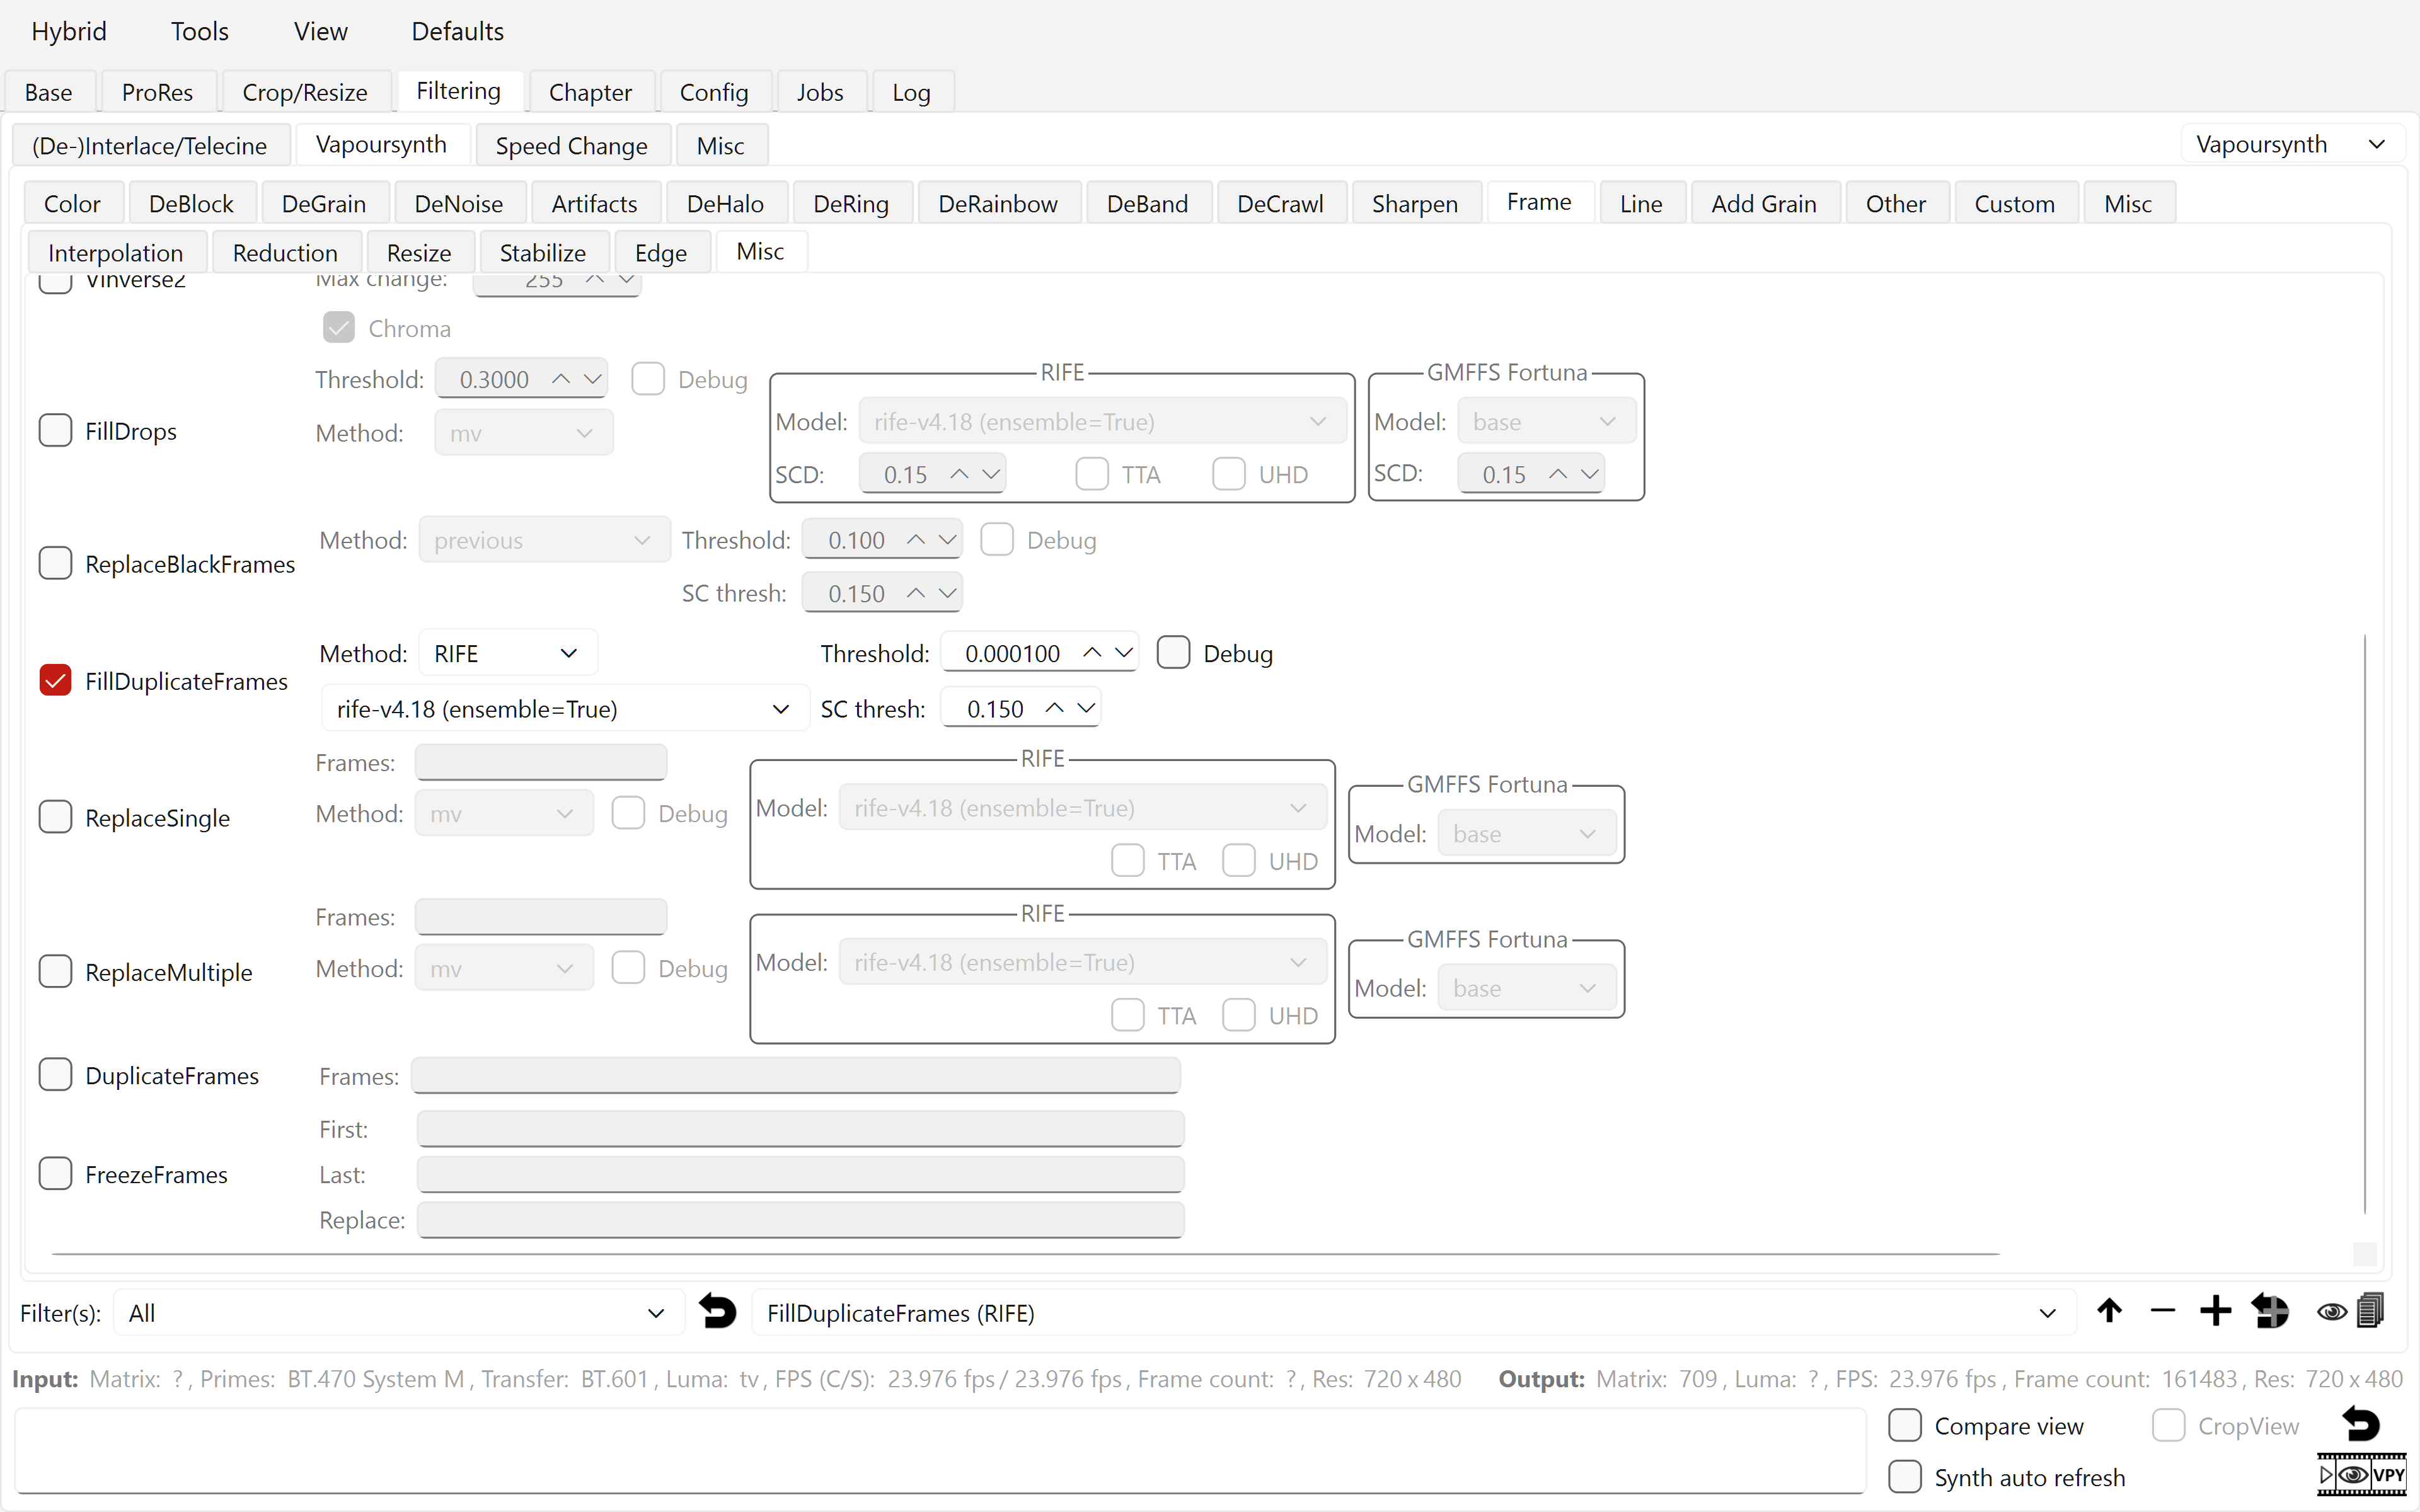Switch to the Interpolation sub-tab
The height and width of the screenshot is (1512, 2420).
click(115, 253)
